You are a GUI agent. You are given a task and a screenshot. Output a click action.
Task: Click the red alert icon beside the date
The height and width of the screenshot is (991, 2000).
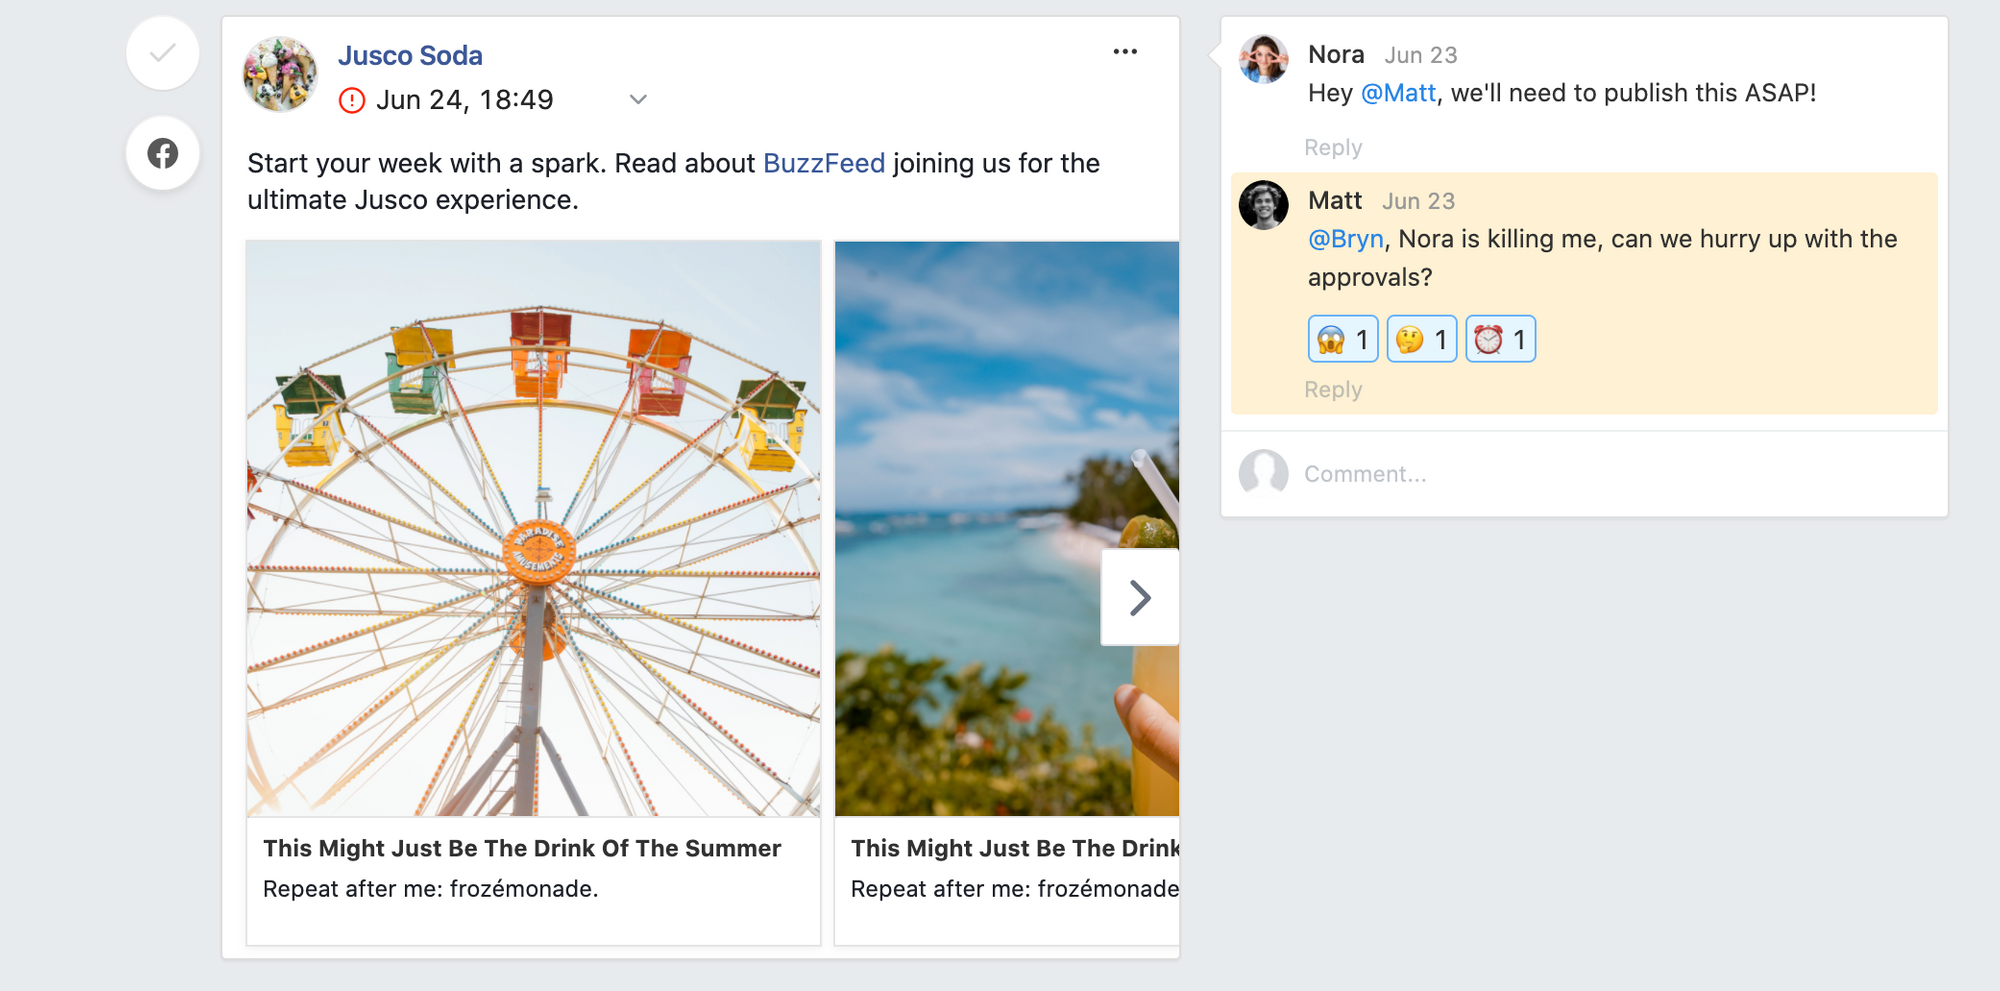click(x=352, y=100)
